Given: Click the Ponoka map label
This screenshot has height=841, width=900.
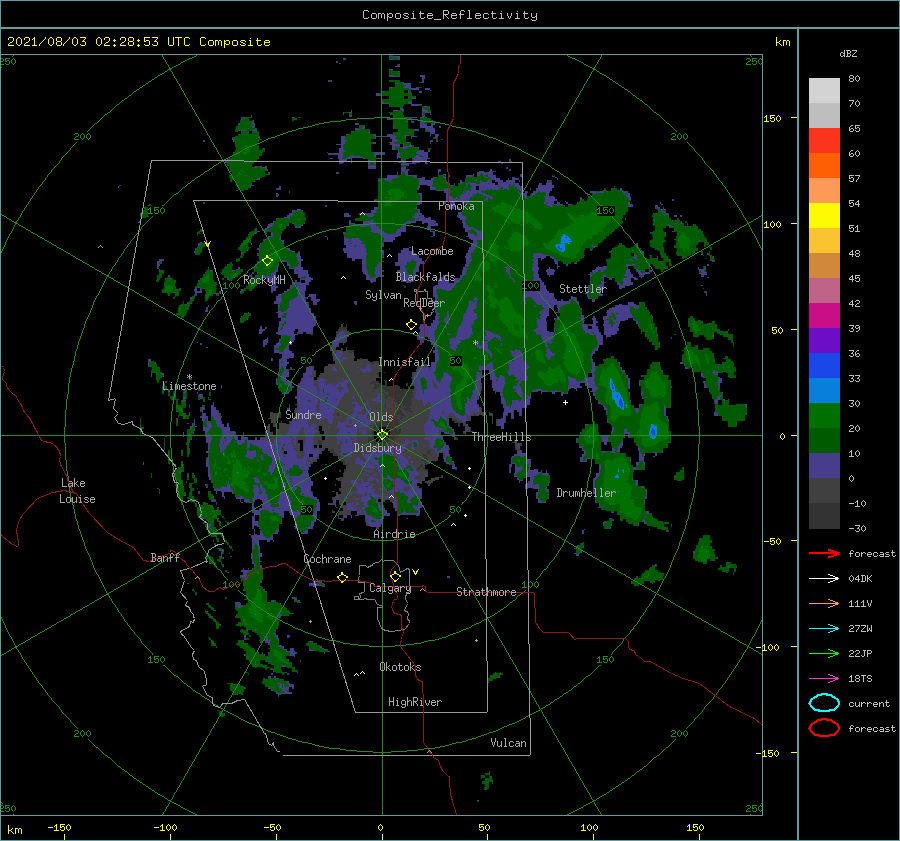Looking at the screenshot, I should 456,206.
